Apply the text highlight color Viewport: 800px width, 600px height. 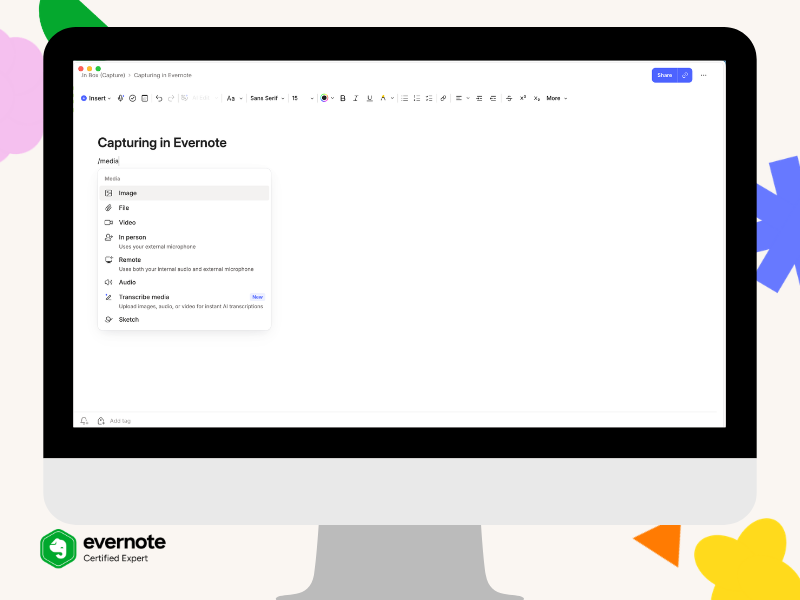pyautogui.click(x=383, y=98)
